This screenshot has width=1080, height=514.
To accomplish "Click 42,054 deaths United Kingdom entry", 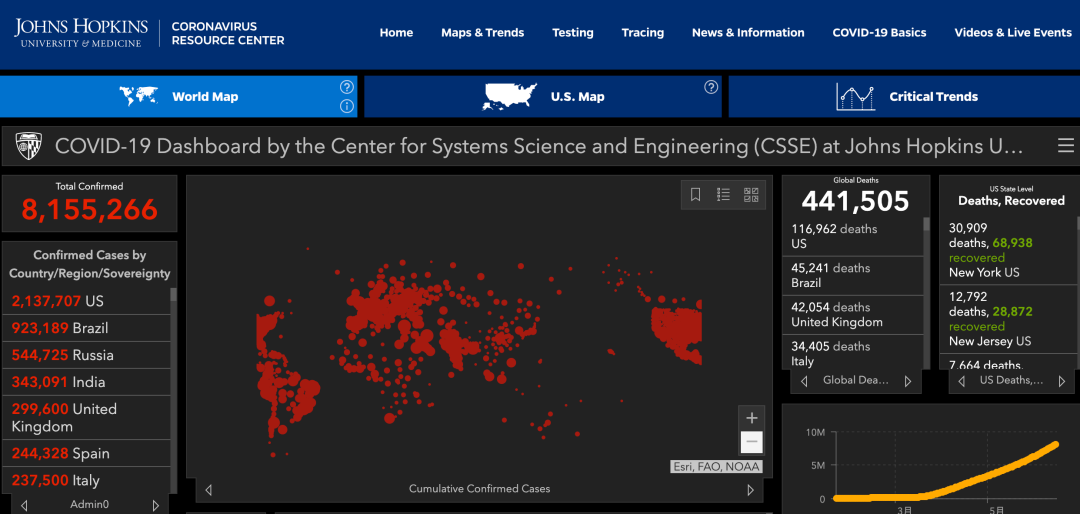I will pyautogui.click(x=853, y=315).
